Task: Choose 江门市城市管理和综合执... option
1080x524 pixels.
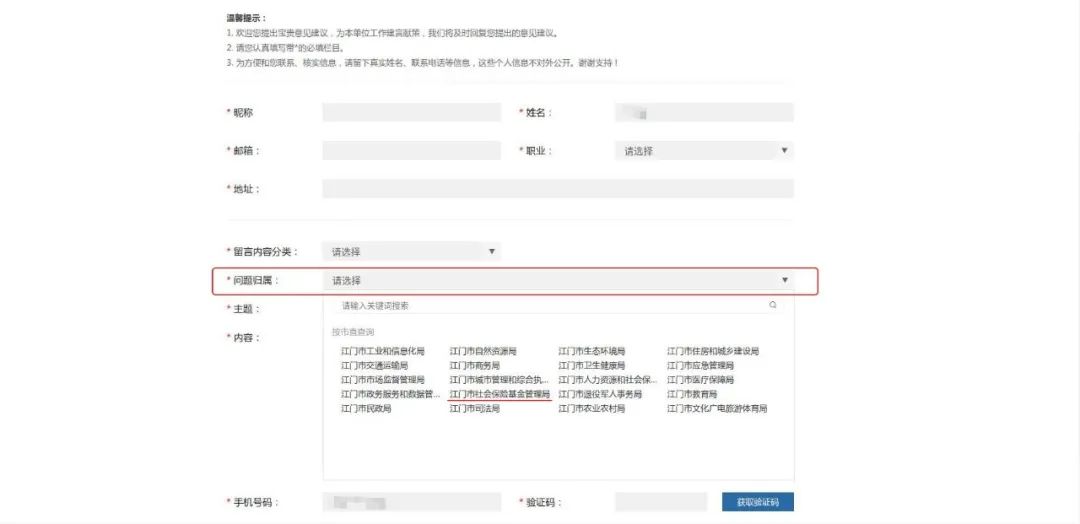Action: coord(499,380)
